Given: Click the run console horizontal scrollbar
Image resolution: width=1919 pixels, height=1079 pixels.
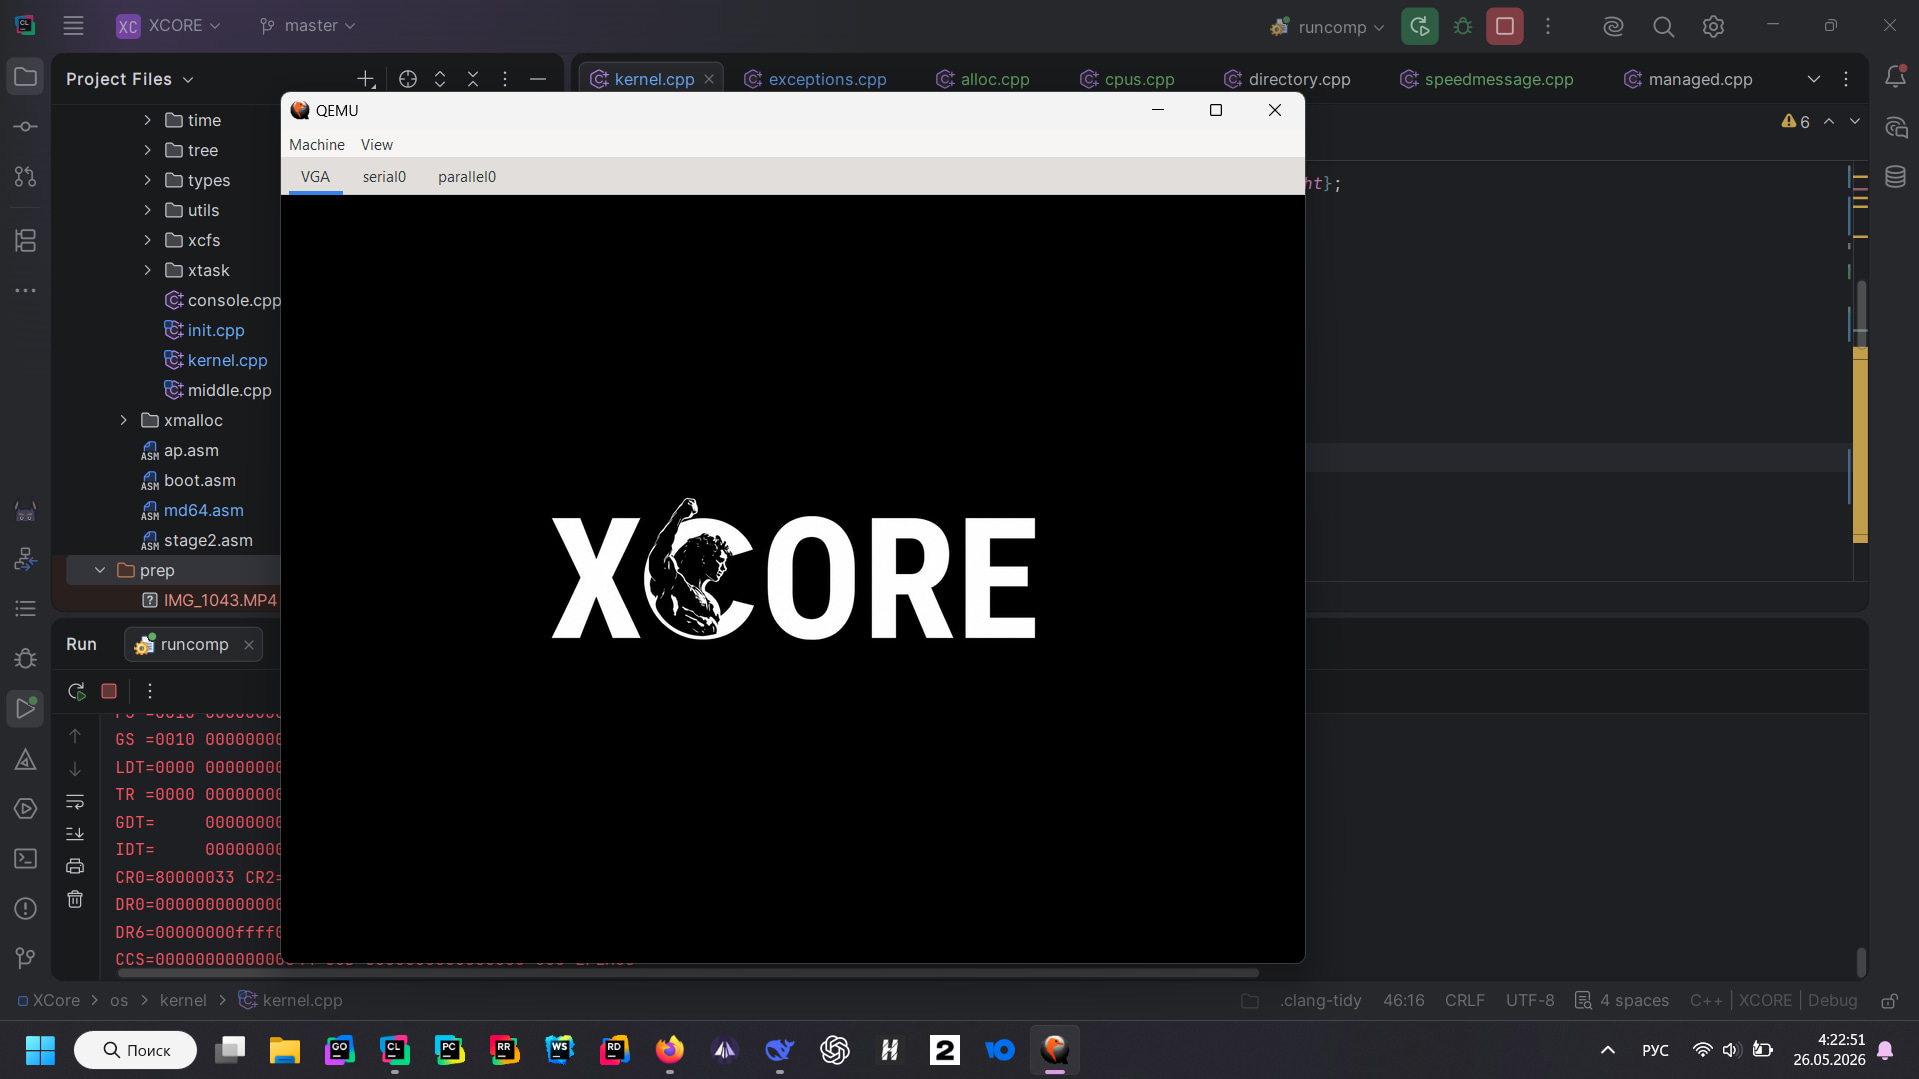Looking at the screenshot, I should 688,972.
